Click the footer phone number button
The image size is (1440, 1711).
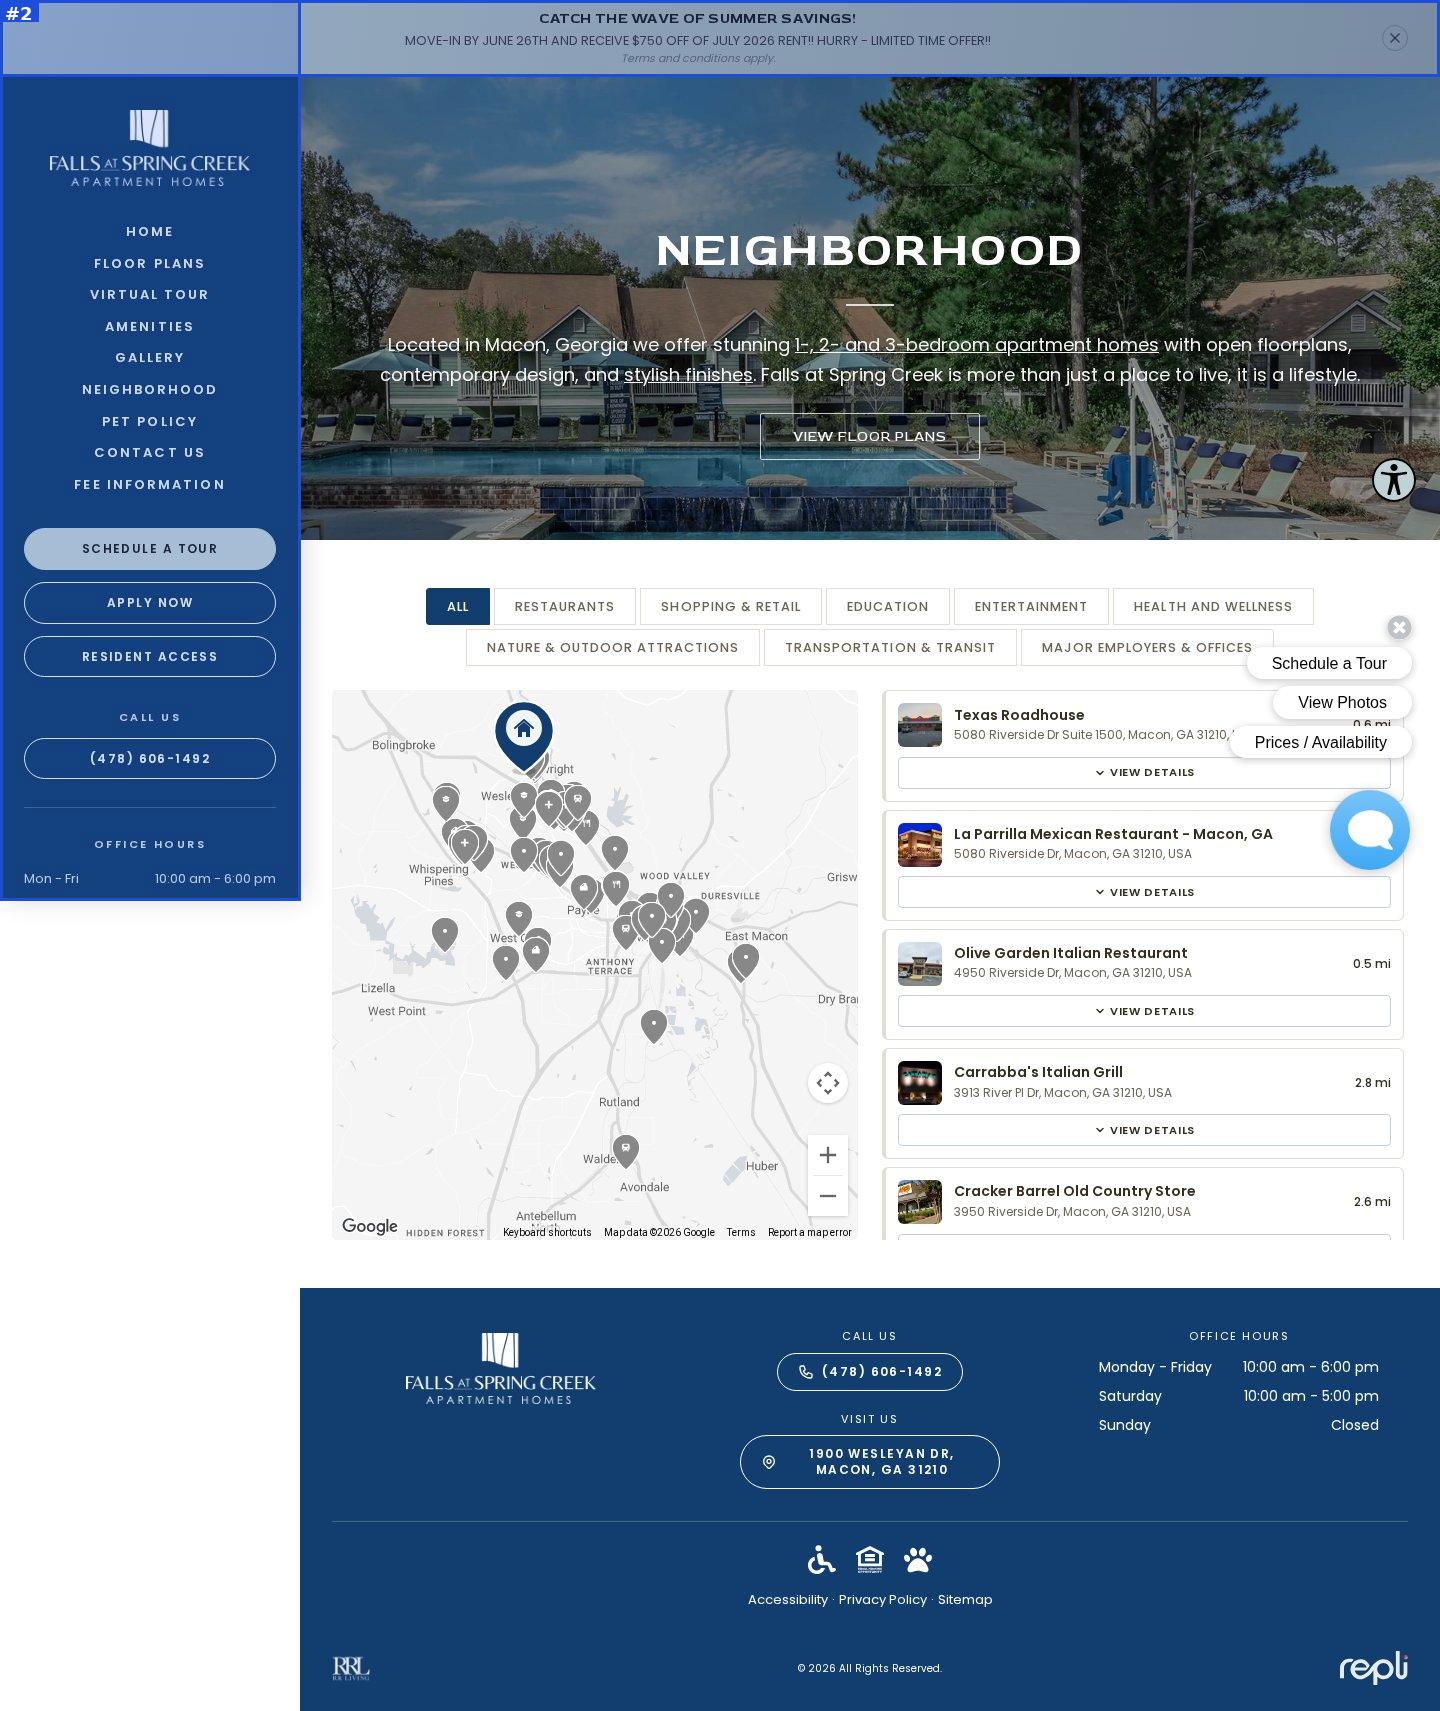(x=870, y=1372)
